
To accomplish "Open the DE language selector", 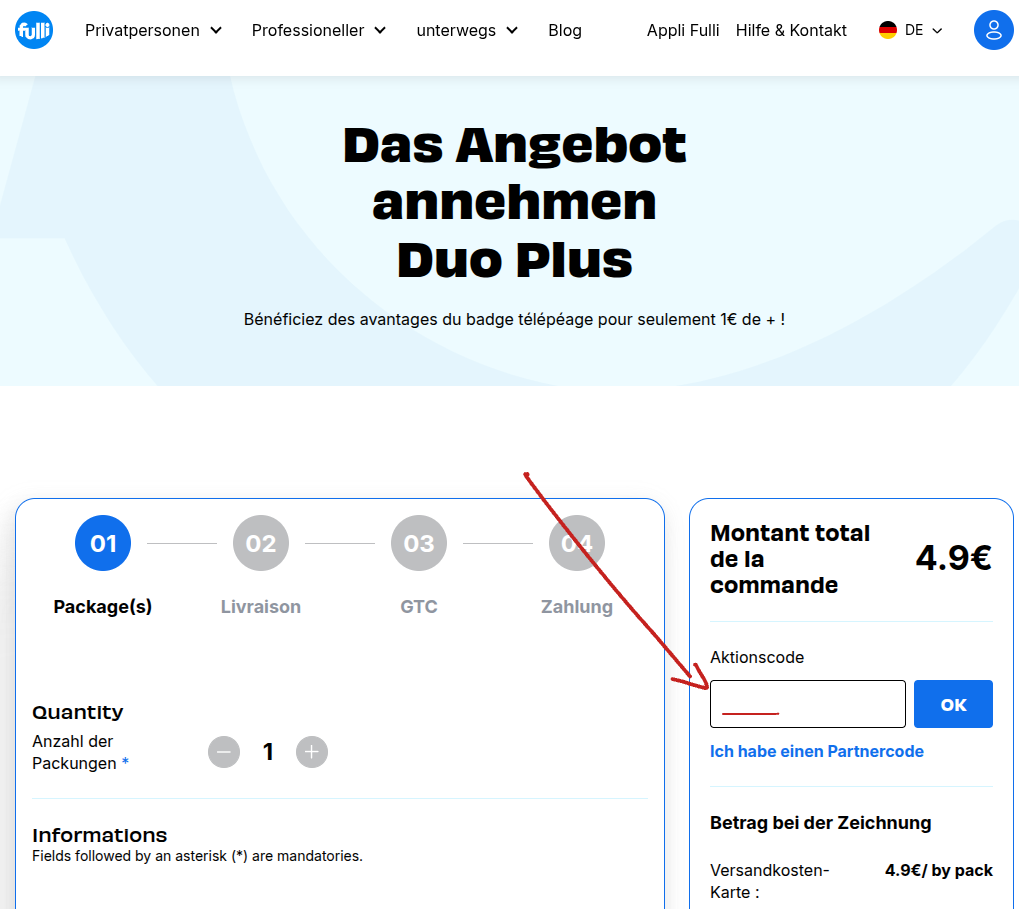I will point(912,30).
